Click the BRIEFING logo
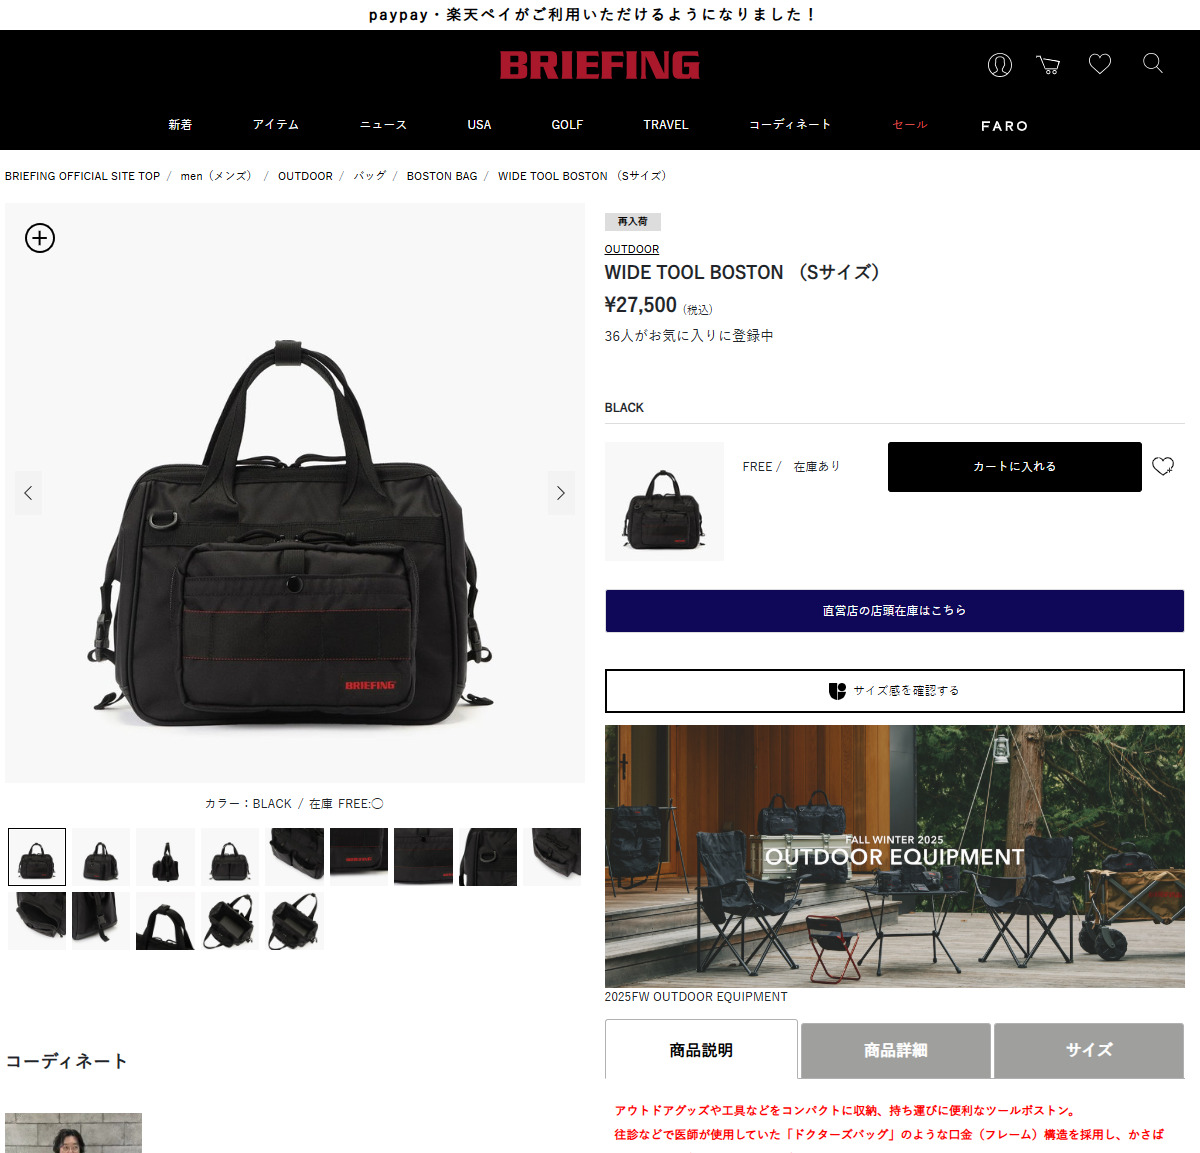This screenshot has height=1153, width=1200. [x=600, y=65]
